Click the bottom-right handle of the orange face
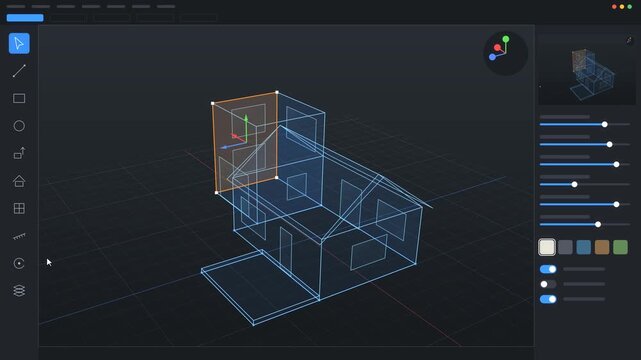Viewport: 641px width, 360px height. click(x=277, y=177)
